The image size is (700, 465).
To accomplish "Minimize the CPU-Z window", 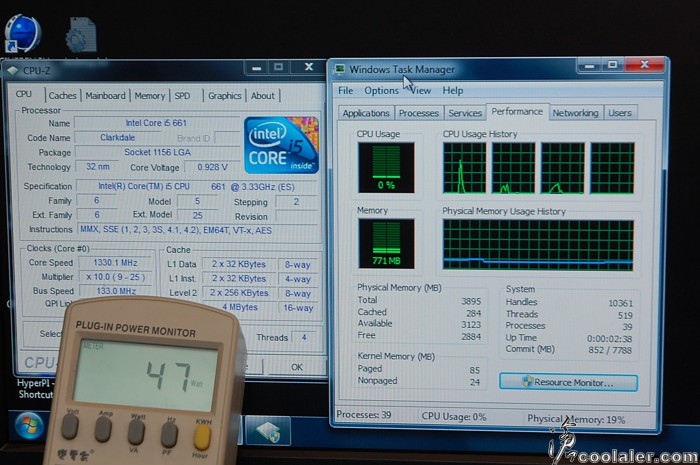I will tap(256, 67).
